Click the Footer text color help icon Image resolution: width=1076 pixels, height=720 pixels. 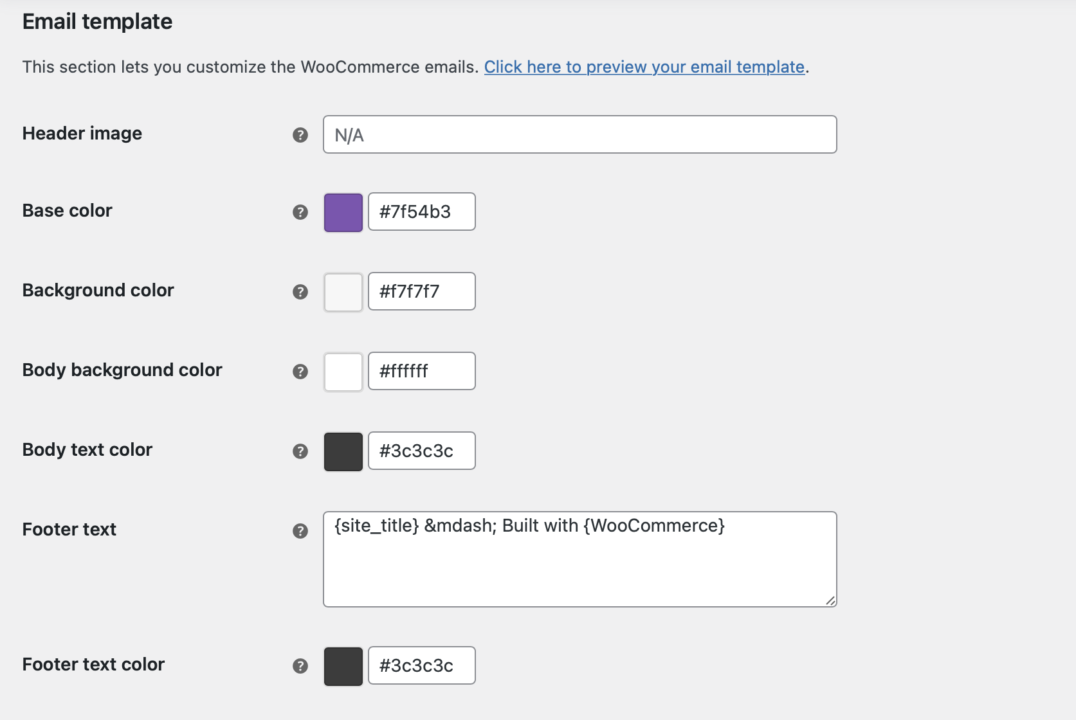coord(299,665)
